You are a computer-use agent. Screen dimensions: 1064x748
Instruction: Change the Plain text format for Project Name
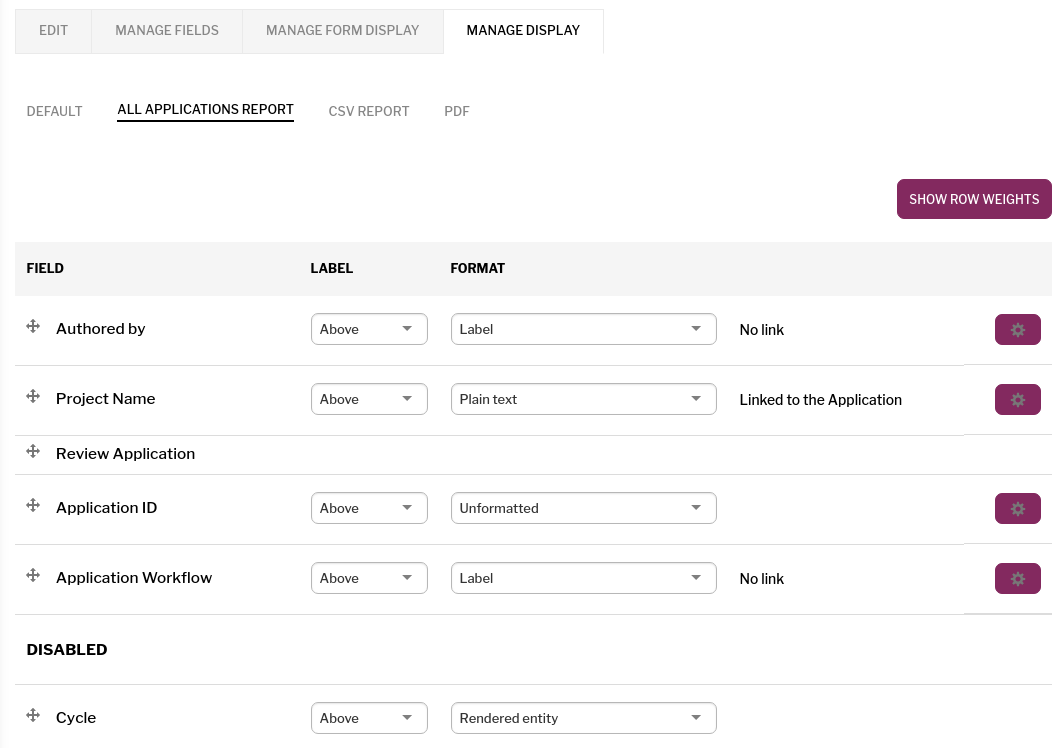(584, 399)
